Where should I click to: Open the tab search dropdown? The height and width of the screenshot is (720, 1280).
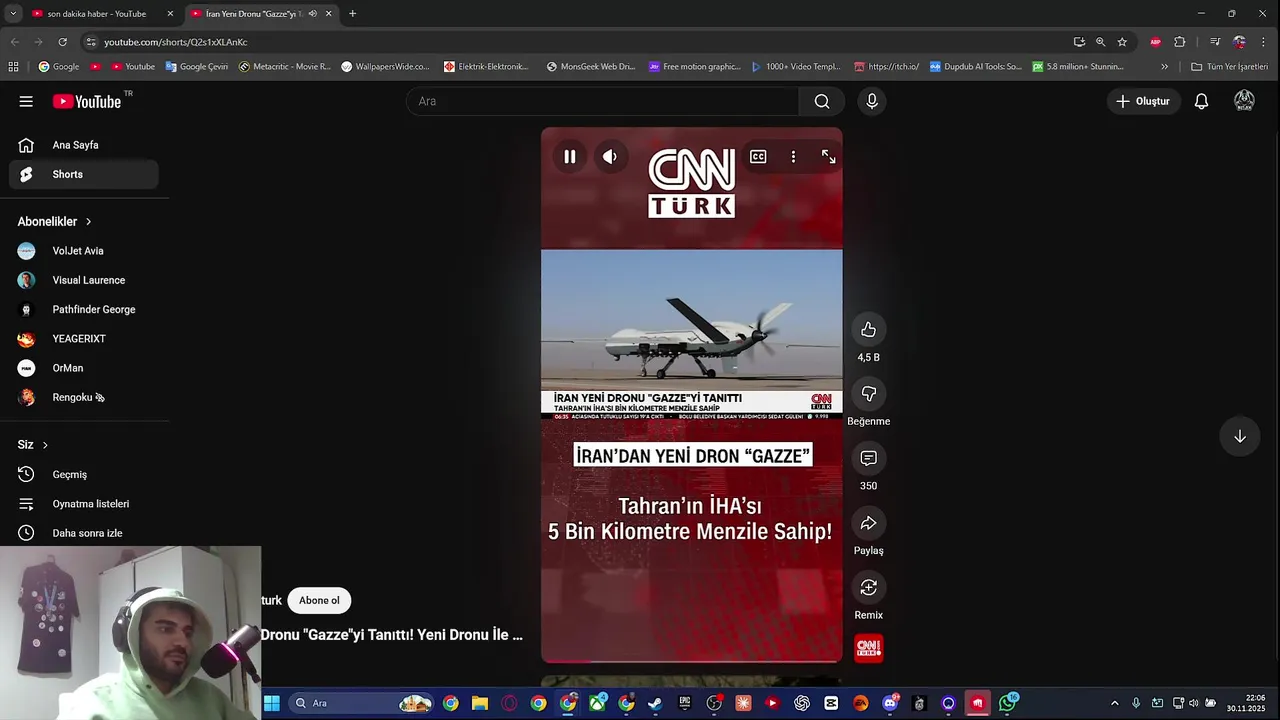(12, 14)
